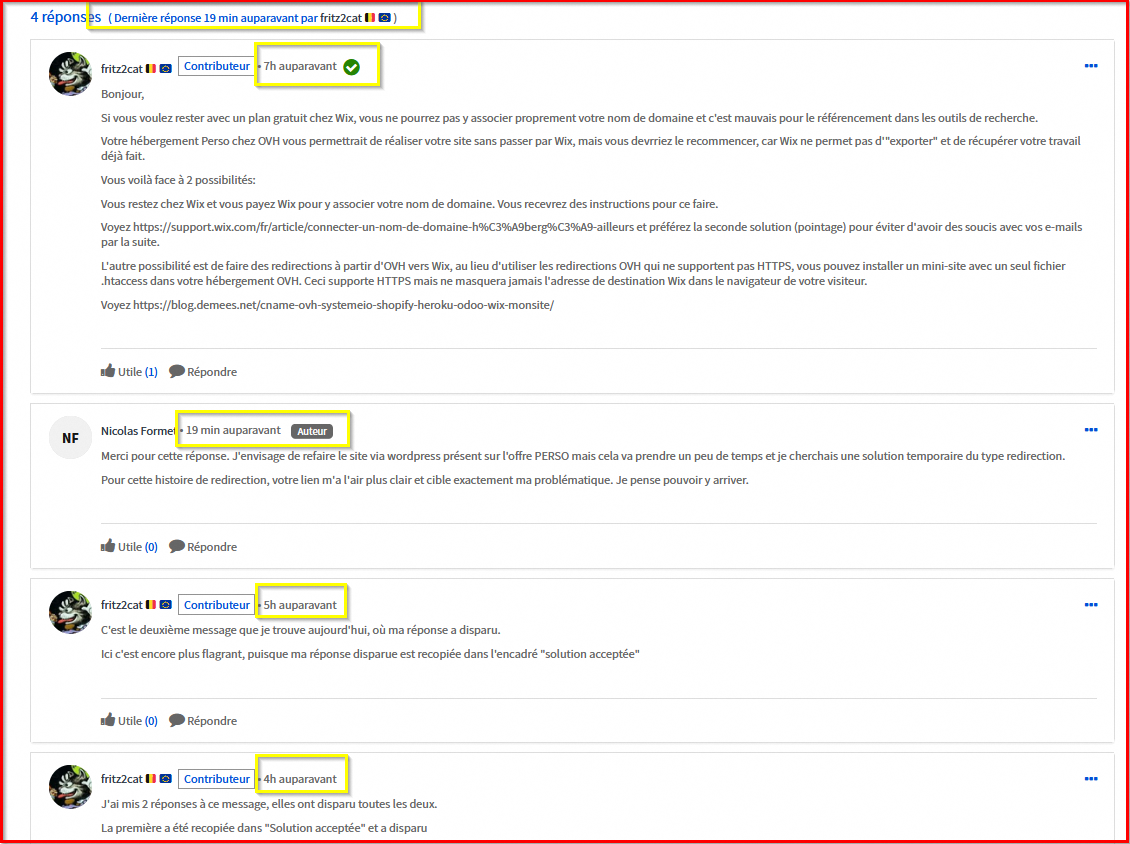
Task: Reply to Nicolas Formet's message via Répondre
Action: click(177, 547)
